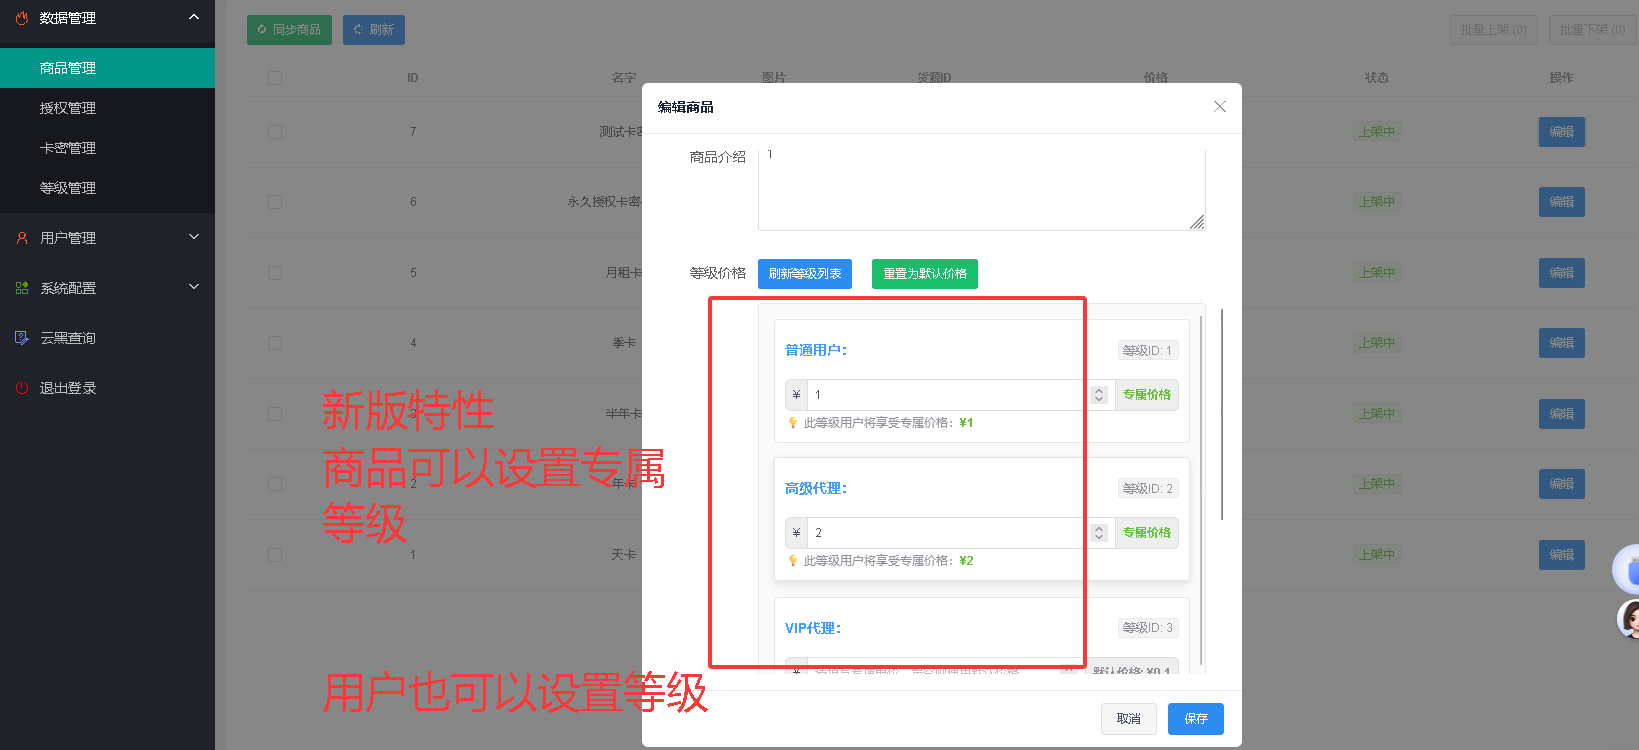Open 授权管理 in sidebar
The width and height of the screenshot is (1639, 750).
pyautogui.click(x=107, y=108)
